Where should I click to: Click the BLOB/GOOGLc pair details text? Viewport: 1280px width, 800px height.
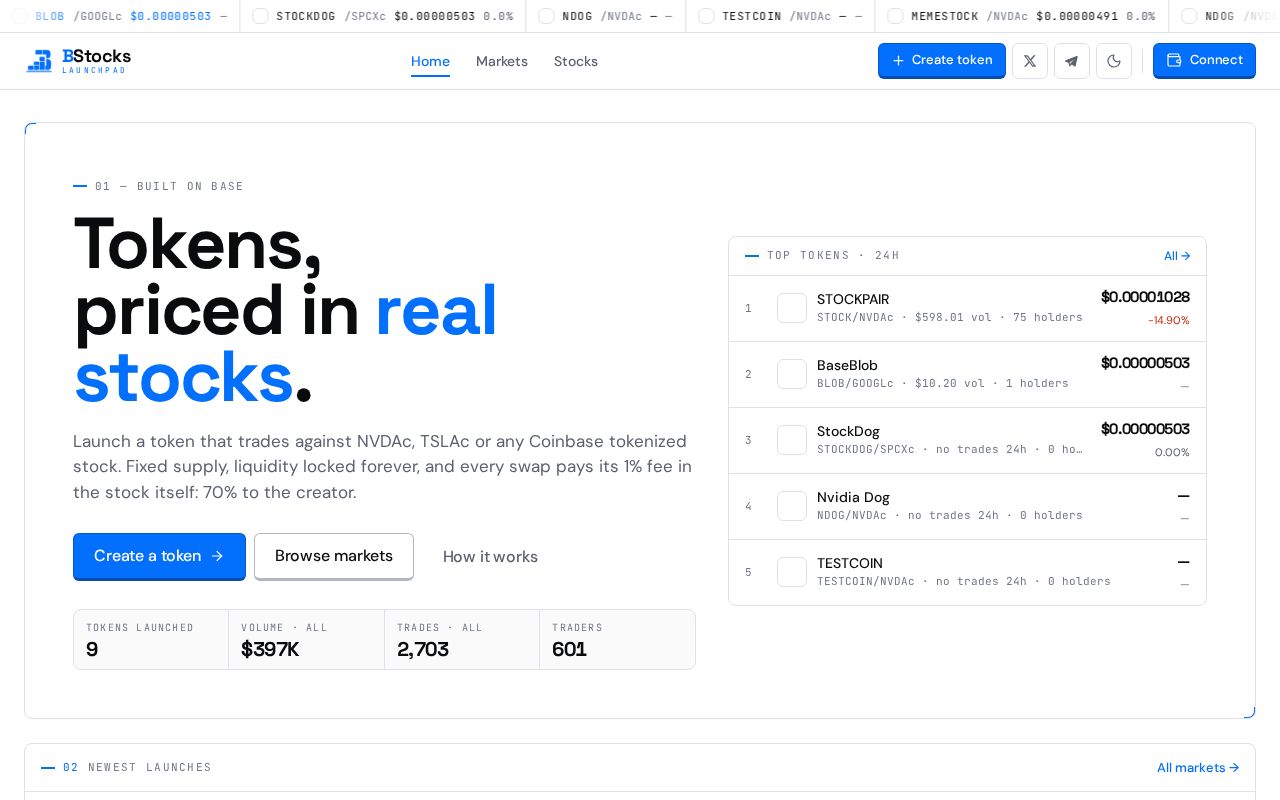[x=942, y=383]
